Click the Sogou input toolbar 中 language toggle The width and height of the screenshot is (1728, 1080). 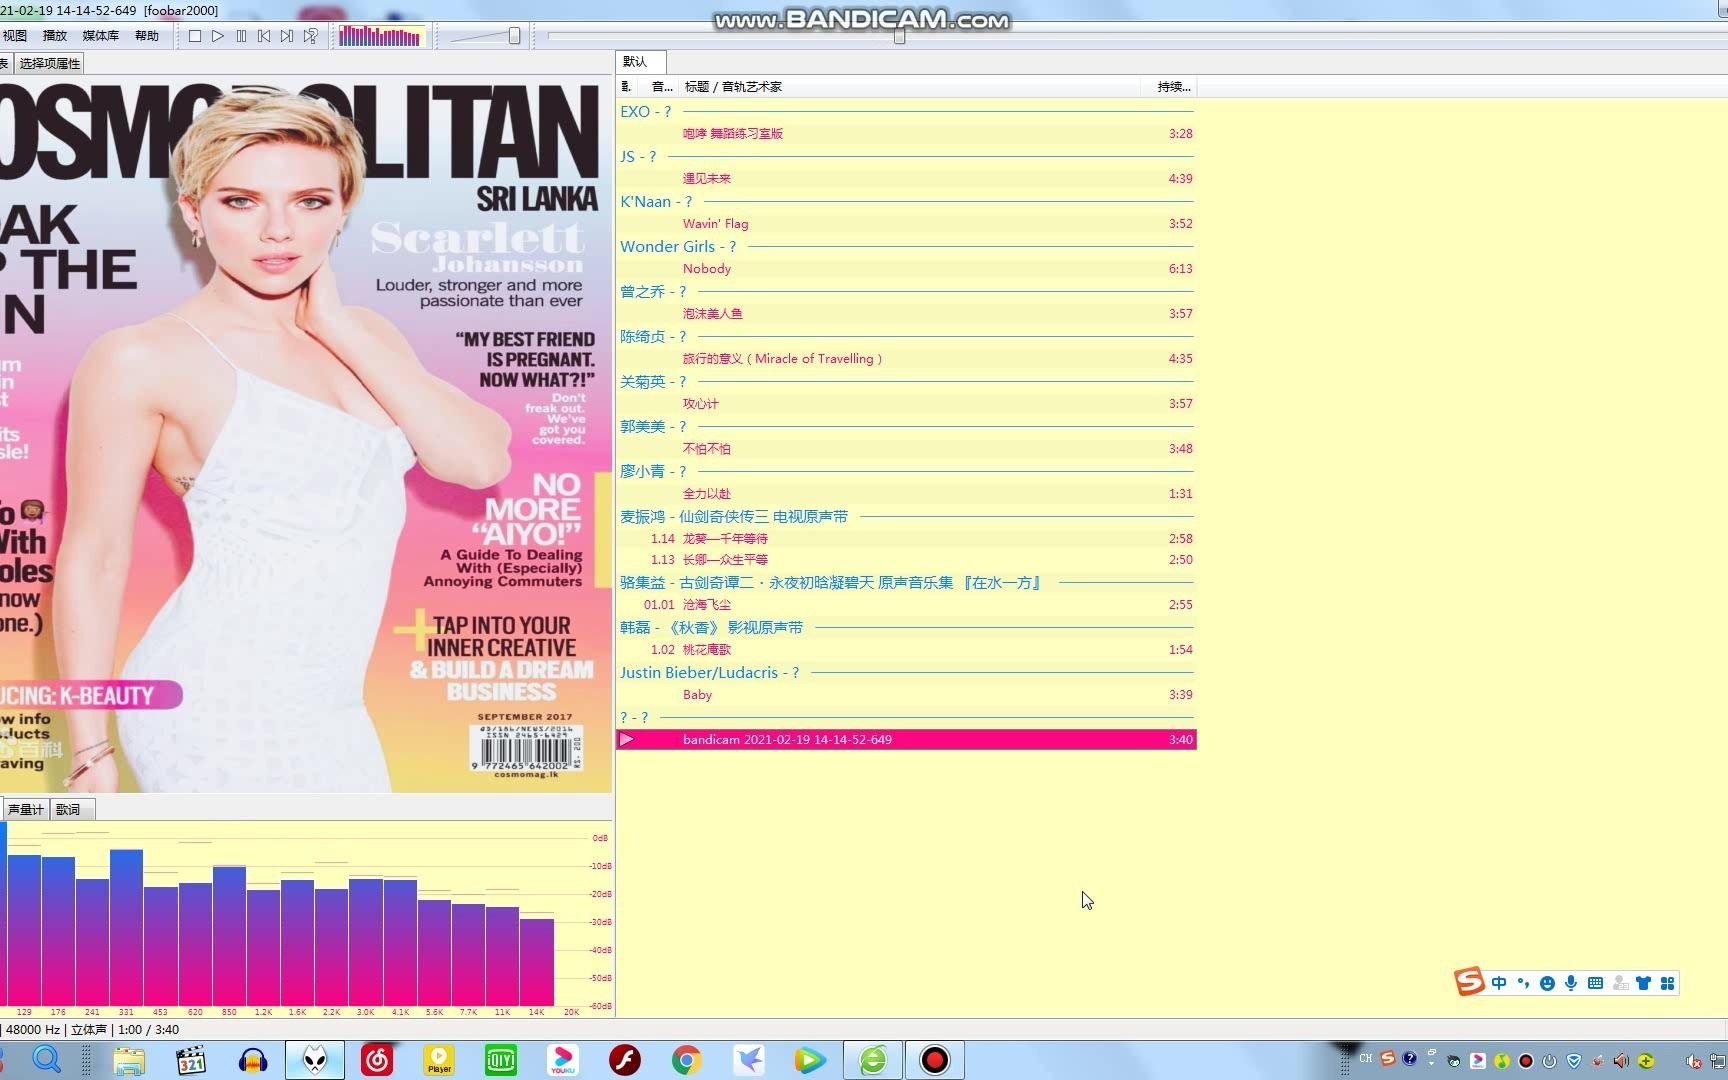(1498, 983)
